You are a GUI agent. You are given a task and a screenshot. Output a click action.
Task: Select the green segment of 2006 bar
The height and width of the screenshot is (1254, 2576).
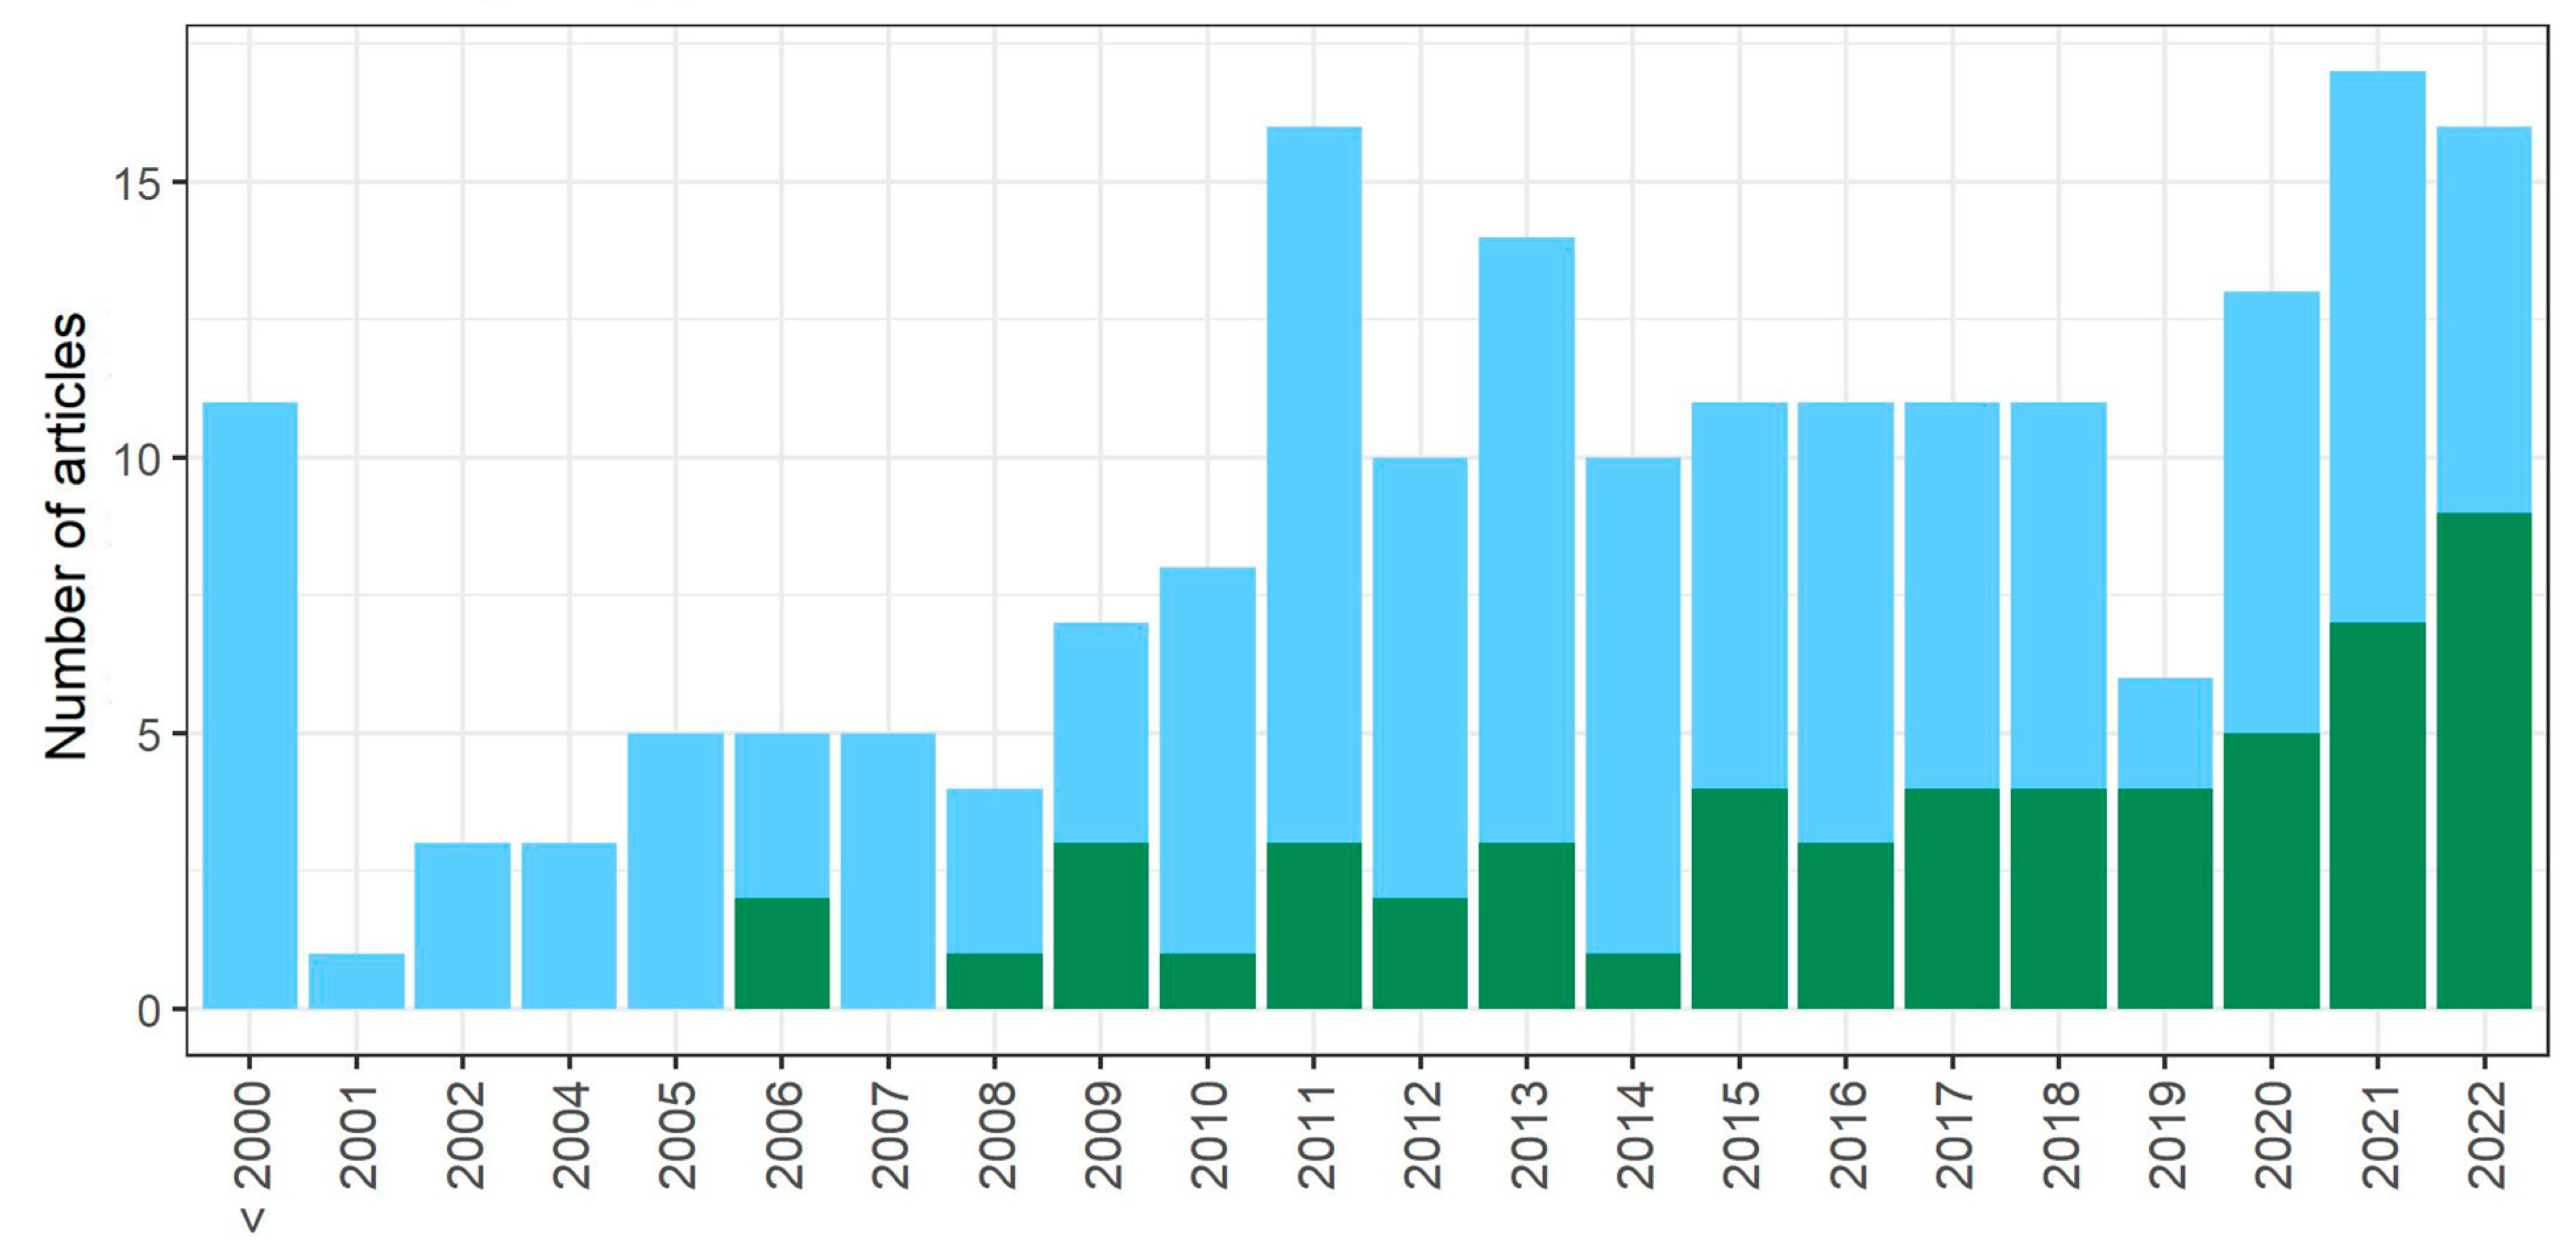[x=782, y=953]
